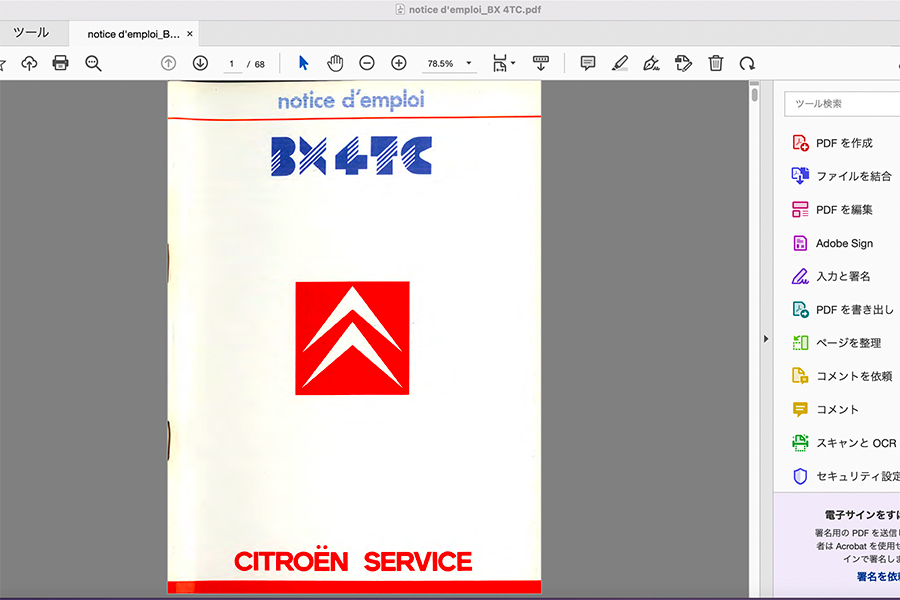
Task: Go to previous page arrow
Action: [169, 63]
